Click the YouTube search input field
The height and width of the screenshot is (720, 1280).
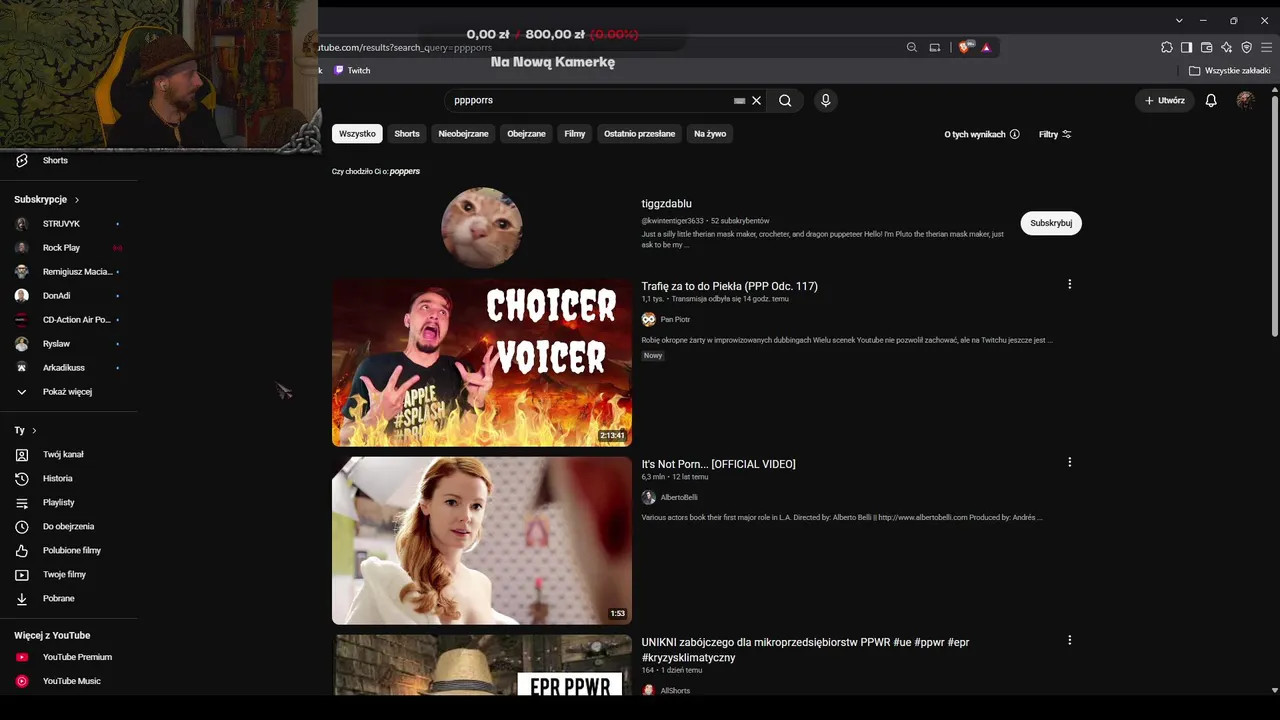[590, 100]
